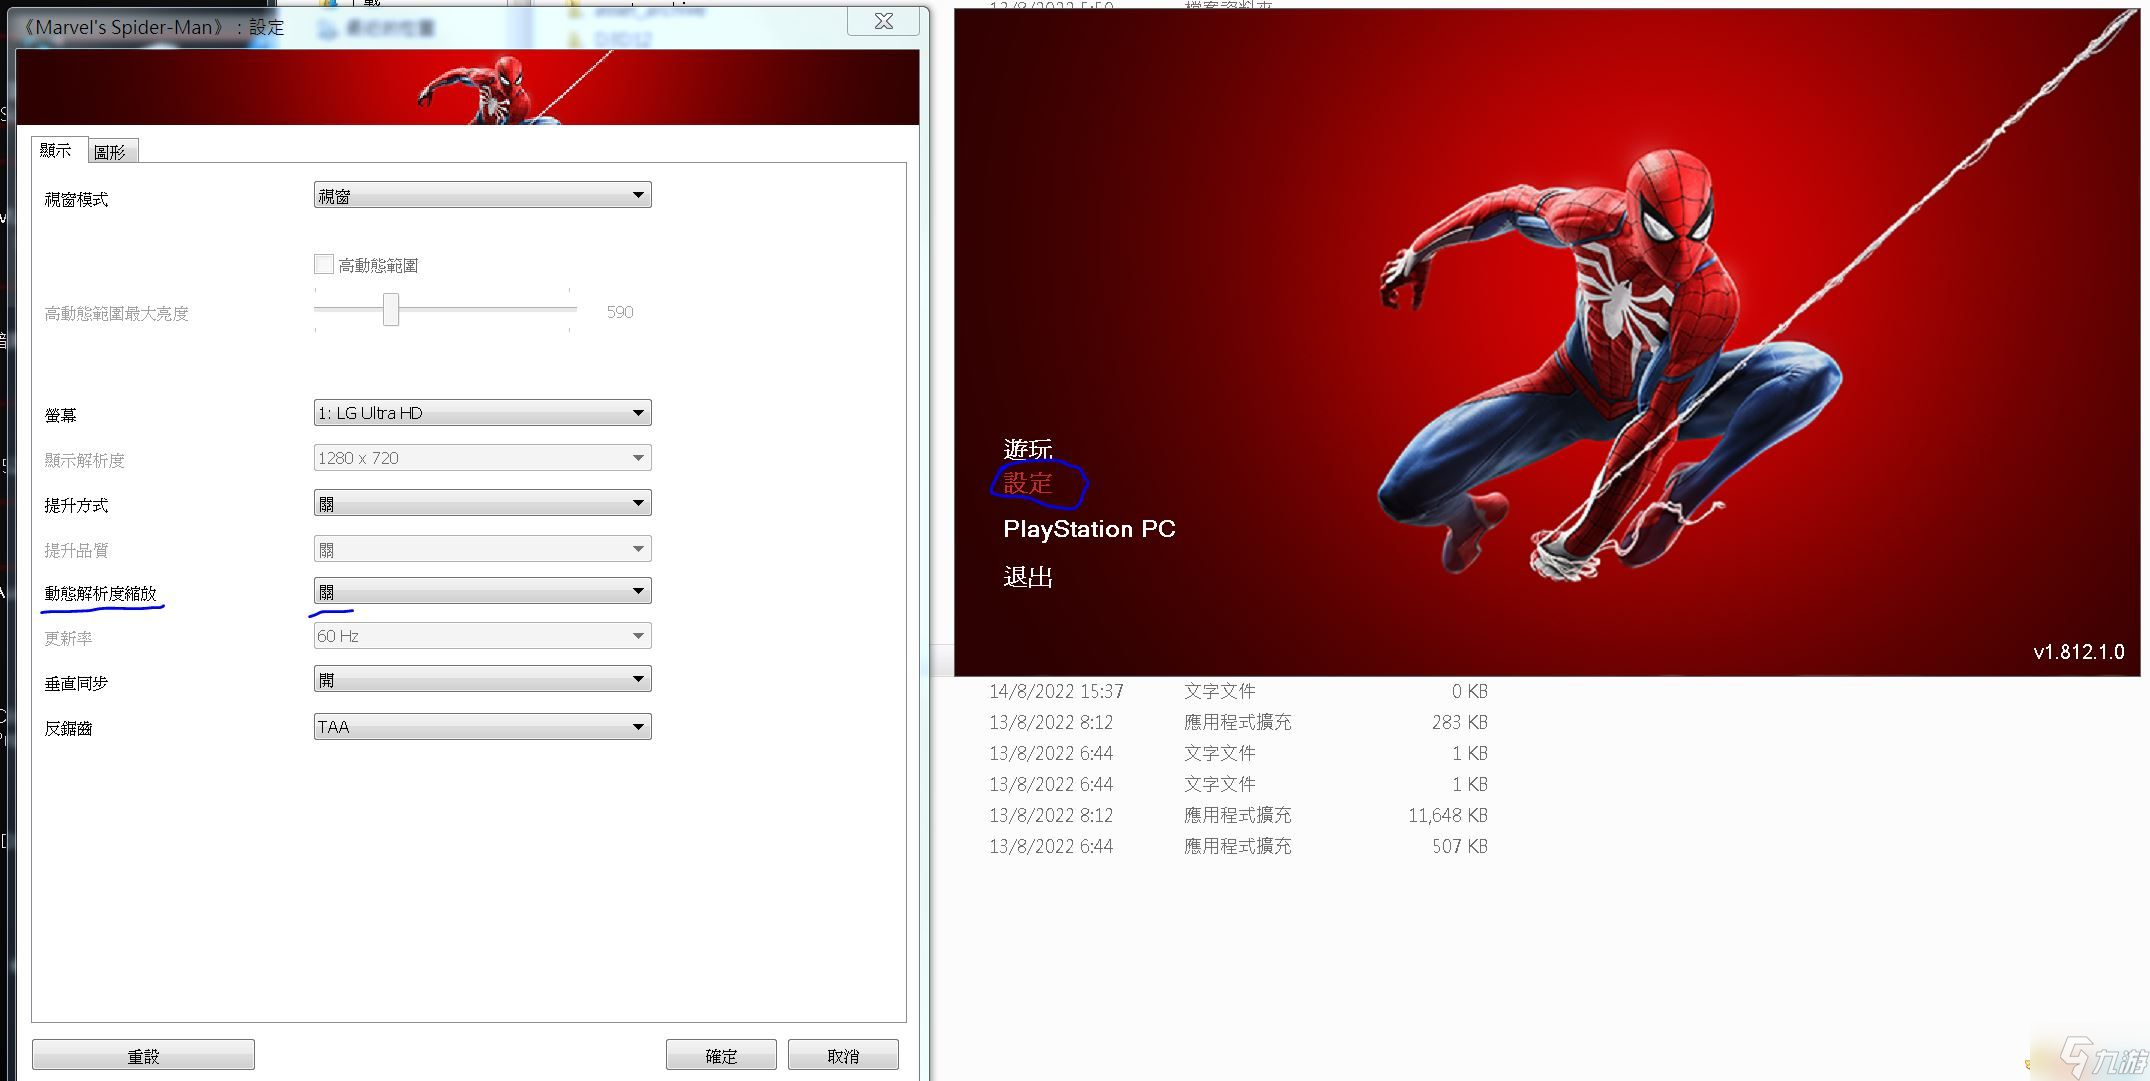Viewport: 2150px width, 1081px height.
Task: Click the 確定 confirm button
Action: [x=721, y=1055]
